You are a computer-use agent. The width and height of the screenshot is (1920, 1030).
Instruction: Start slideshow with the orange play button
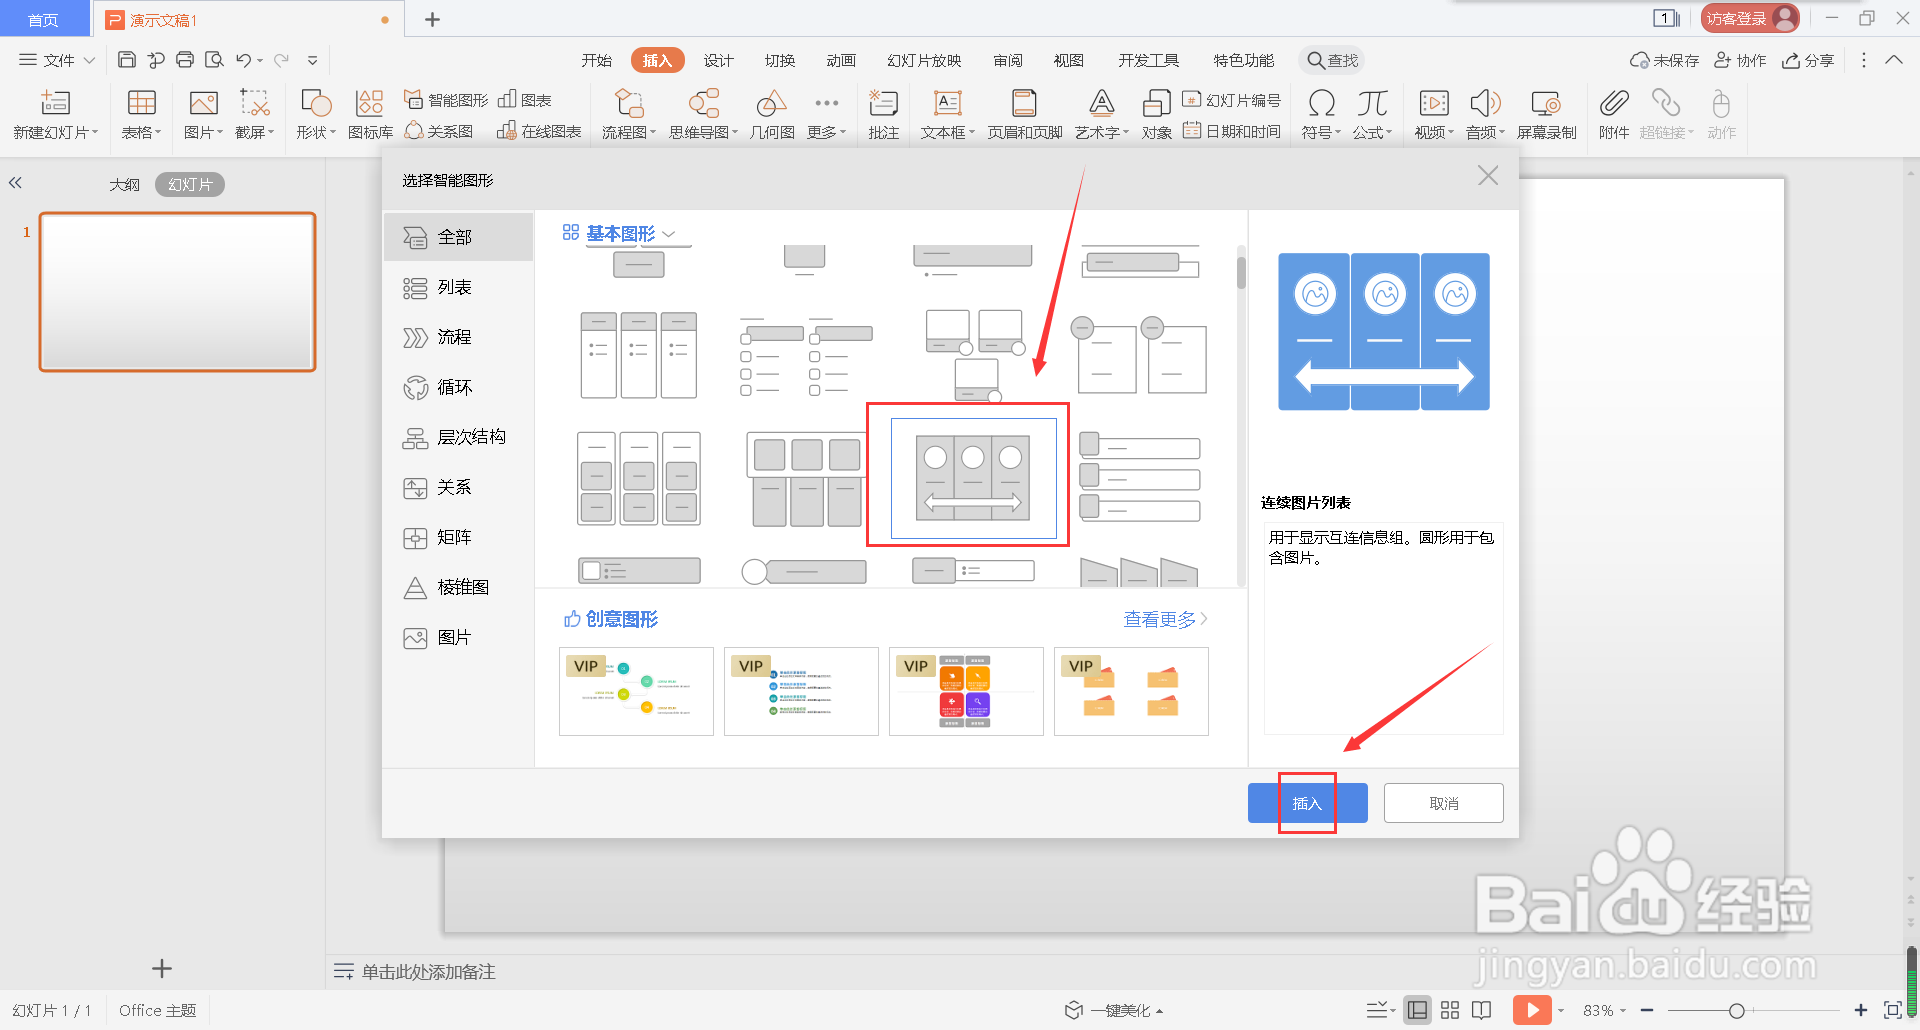pyautogui.click(x=1532, y=1010)
